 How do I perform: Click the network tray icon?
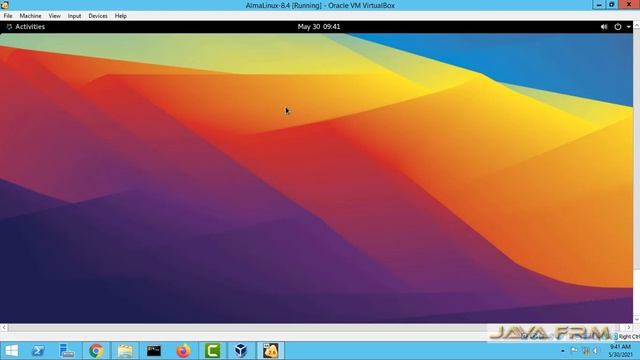586,351
